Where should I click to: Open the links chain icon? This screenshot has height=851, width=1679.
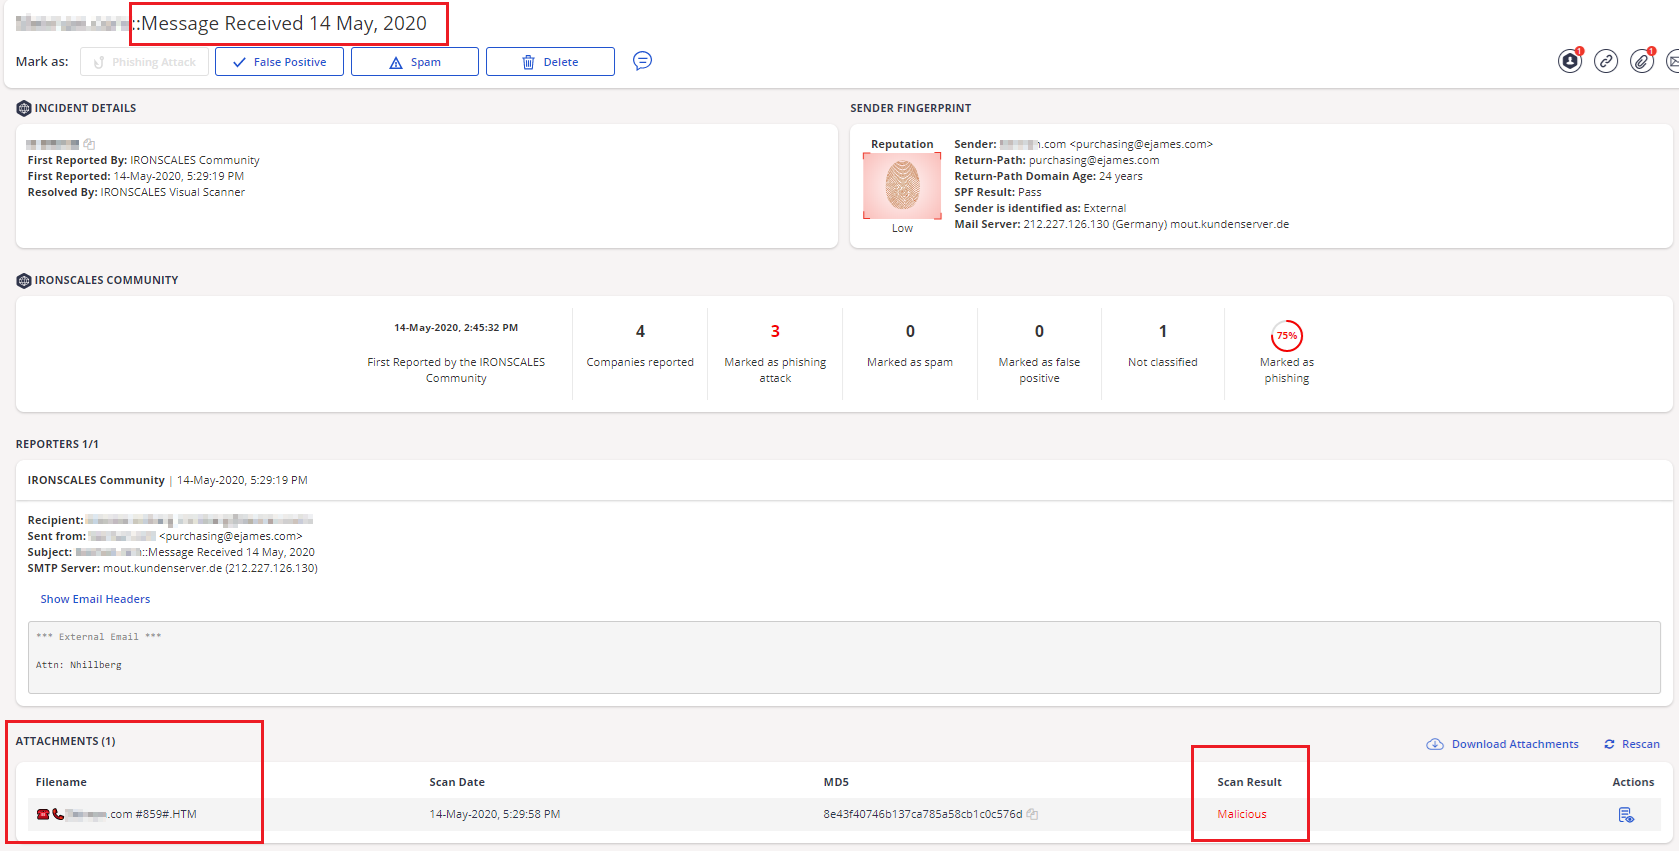coord(1606,61)
